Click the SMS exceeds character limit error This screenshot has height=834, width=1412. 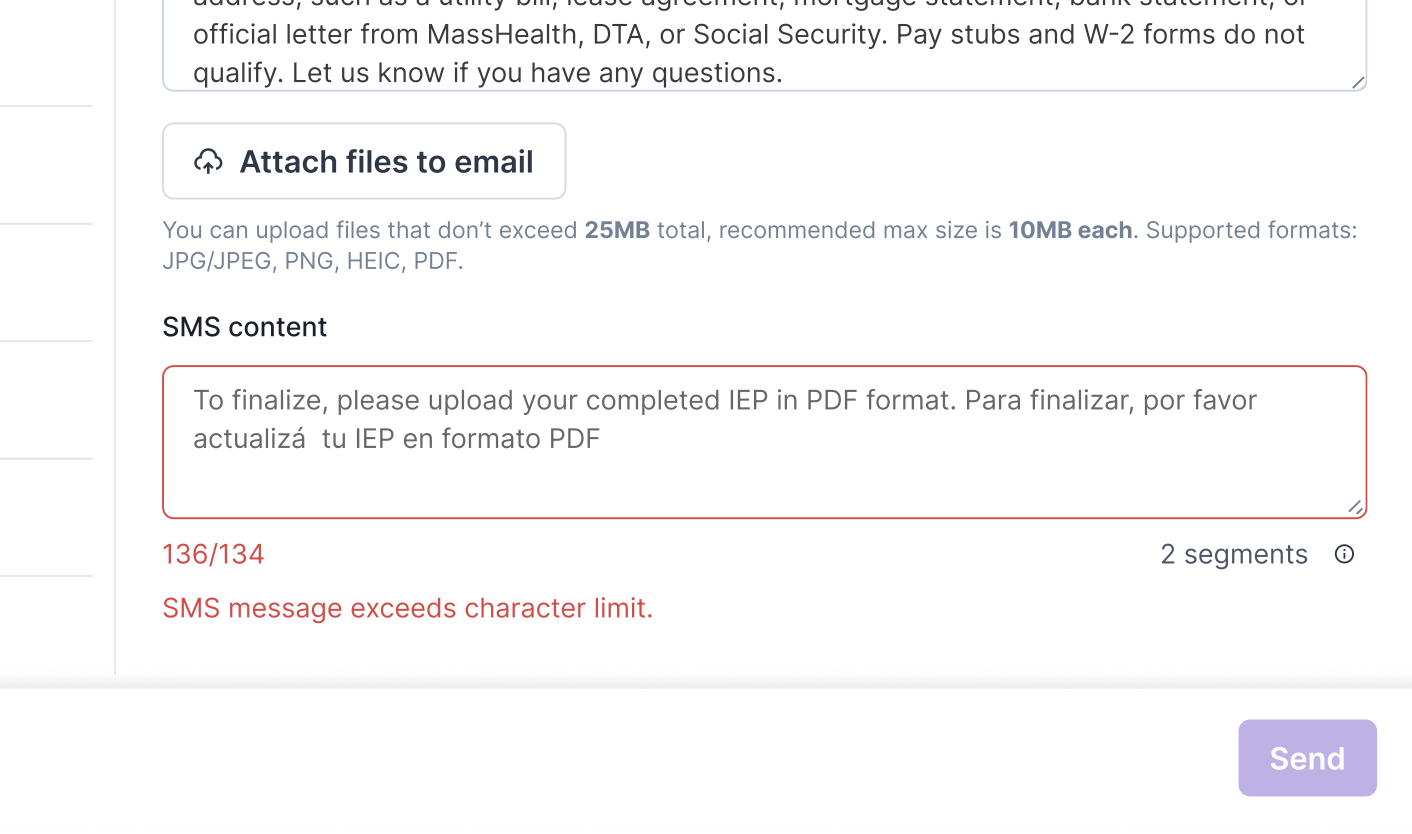(x=407, y=608)
